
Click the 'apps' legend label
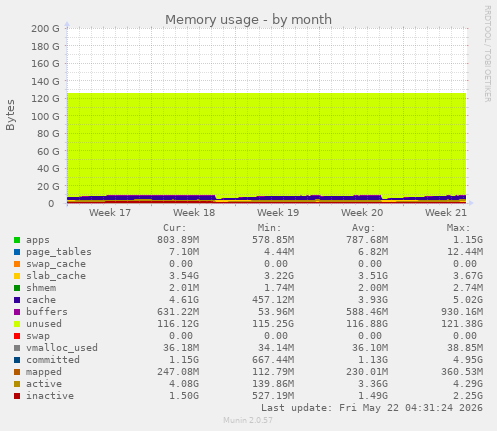point(38,240)
